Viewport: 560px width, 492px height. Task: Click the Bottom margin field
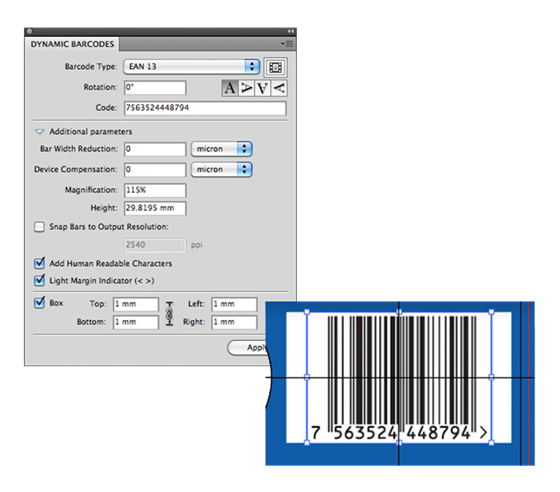pos(136,322)
